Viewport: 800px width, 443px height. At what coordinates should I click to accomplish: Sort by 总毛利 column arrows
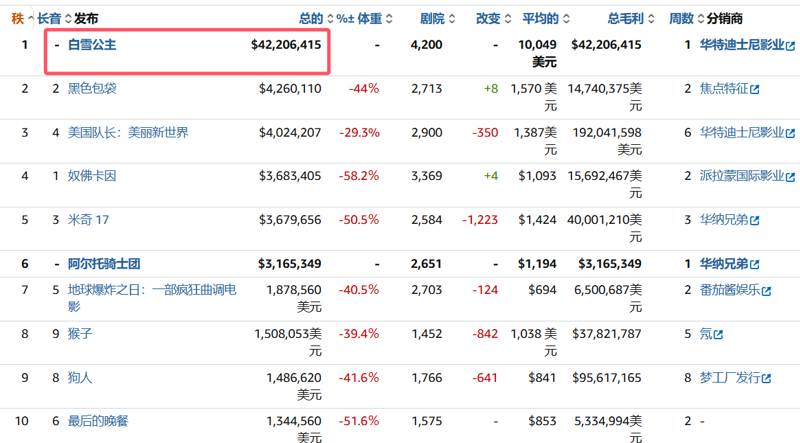651,19
